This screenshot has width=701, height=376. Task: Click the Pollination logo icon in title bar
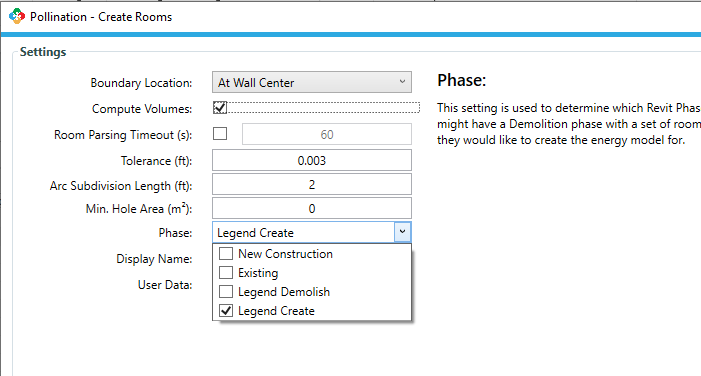[x=17, y=16]
